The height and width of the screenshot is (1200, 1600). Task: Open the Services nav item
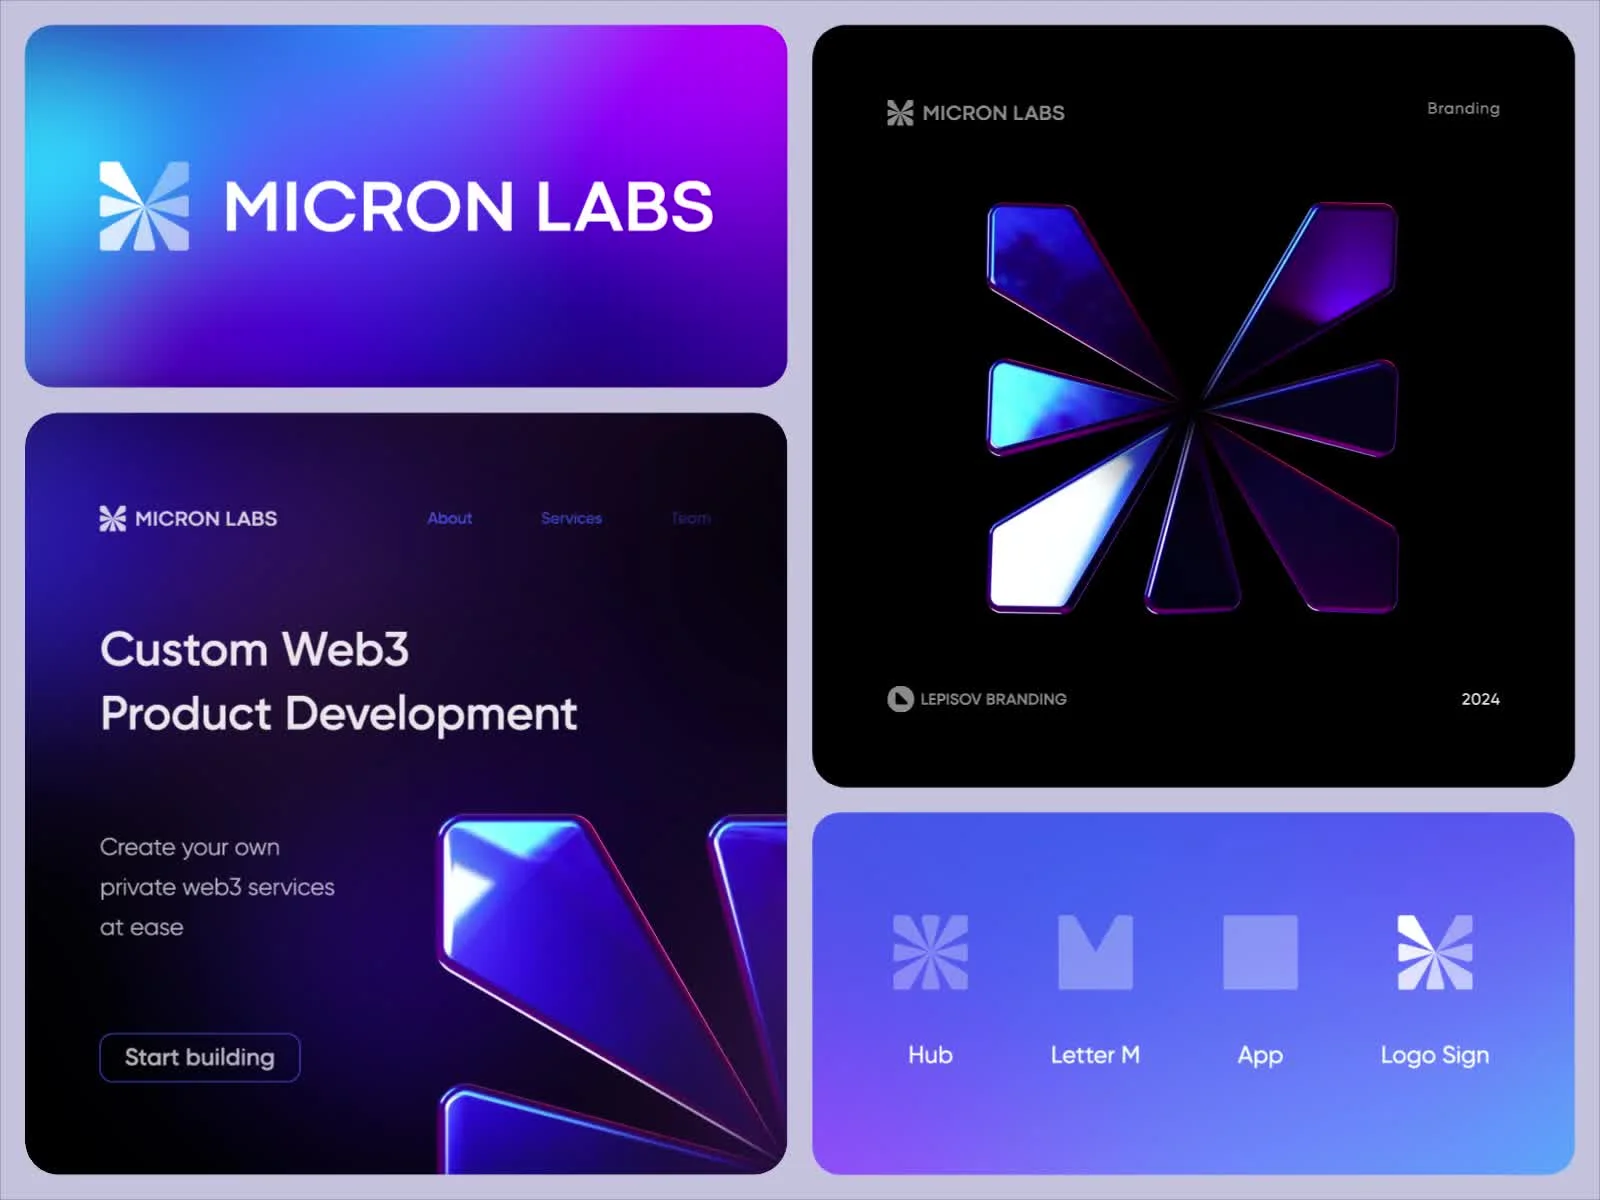pos(571,518)
